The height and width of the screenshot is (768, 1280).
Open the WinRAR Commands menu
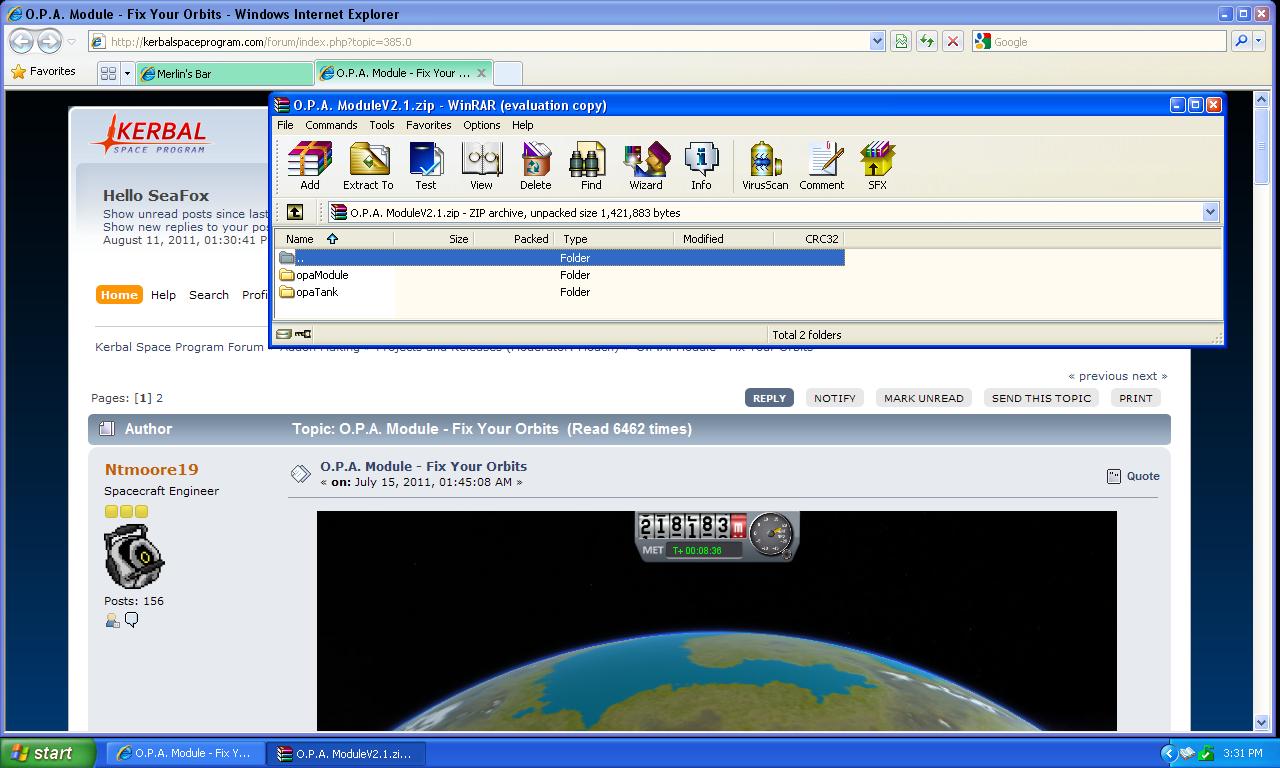[x=331, y=125]
